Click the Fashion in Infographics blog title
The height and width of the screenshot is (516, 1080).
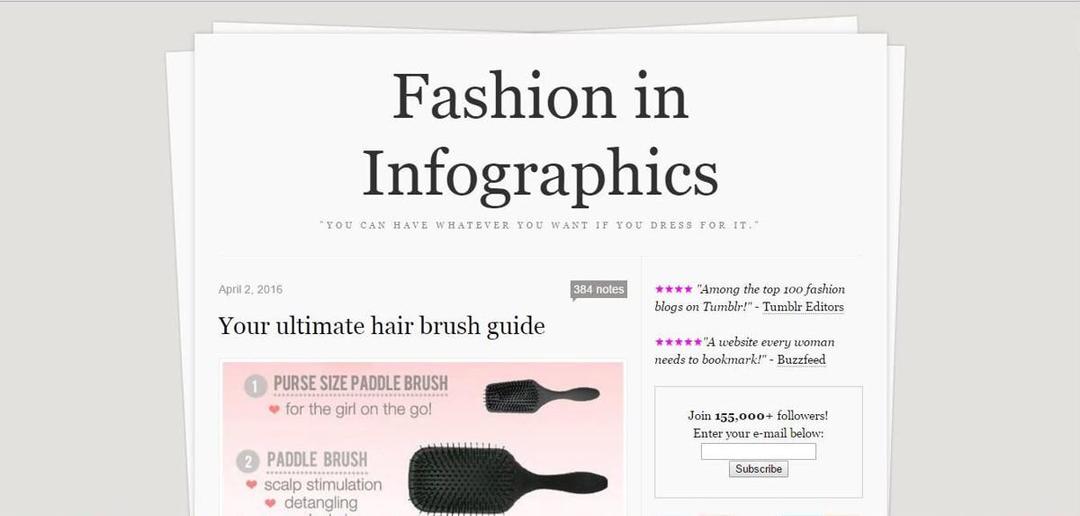click(540, 135)
